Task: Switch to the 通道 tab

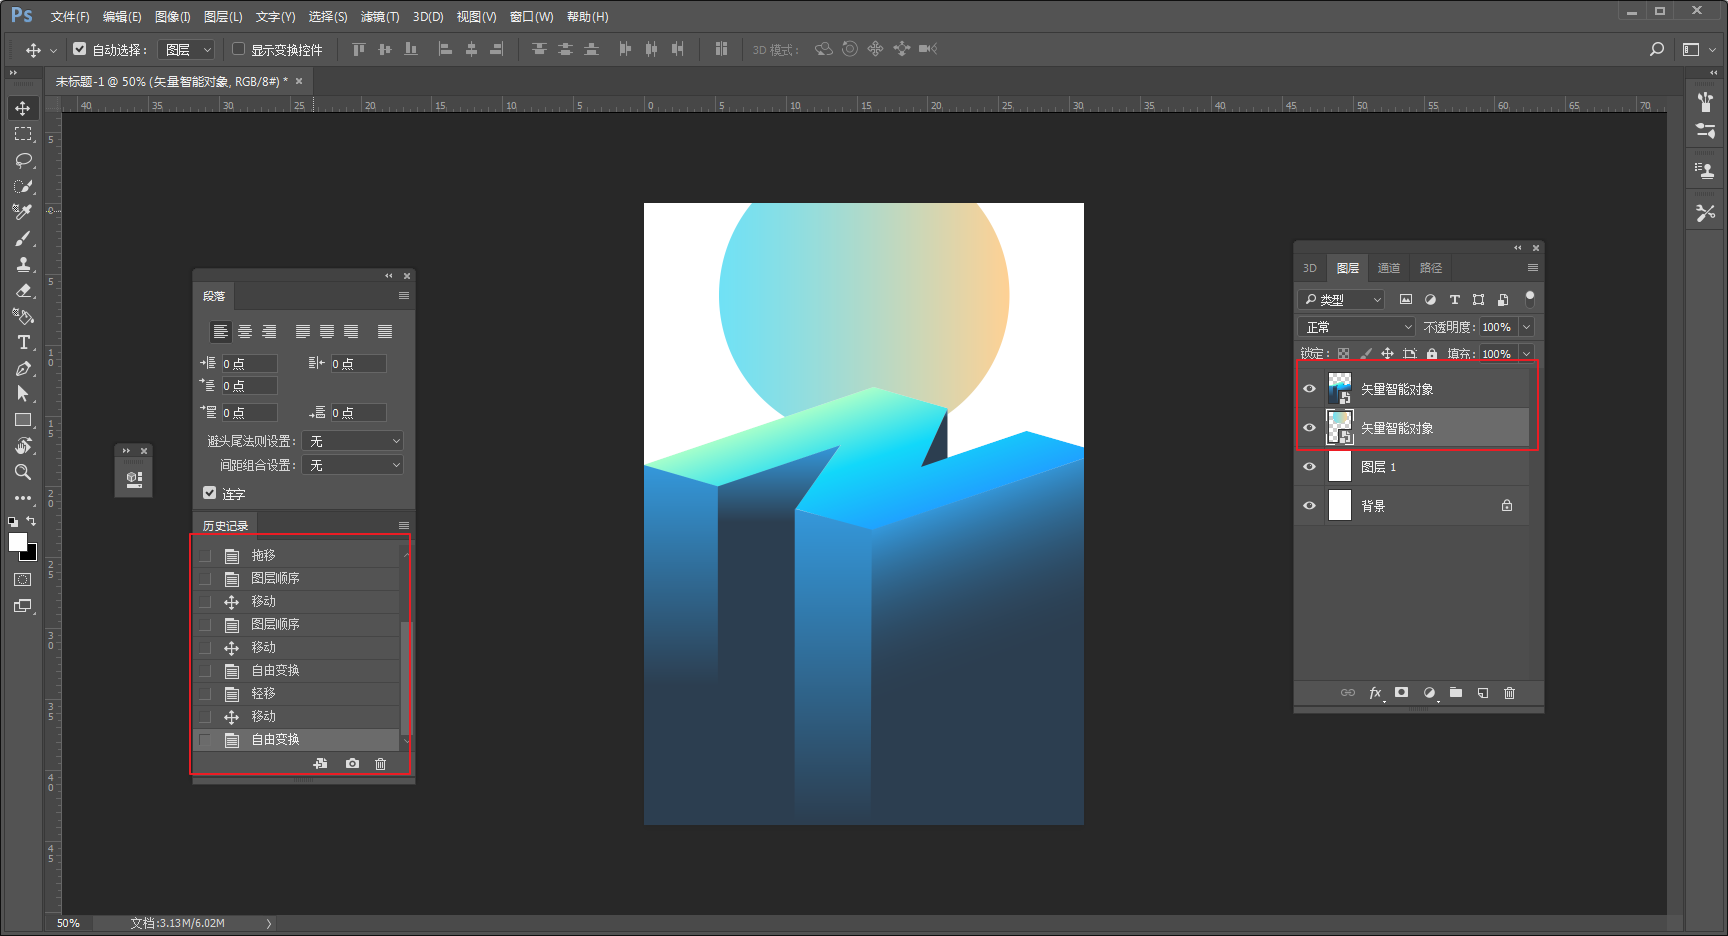Action: click(1389, 268)
